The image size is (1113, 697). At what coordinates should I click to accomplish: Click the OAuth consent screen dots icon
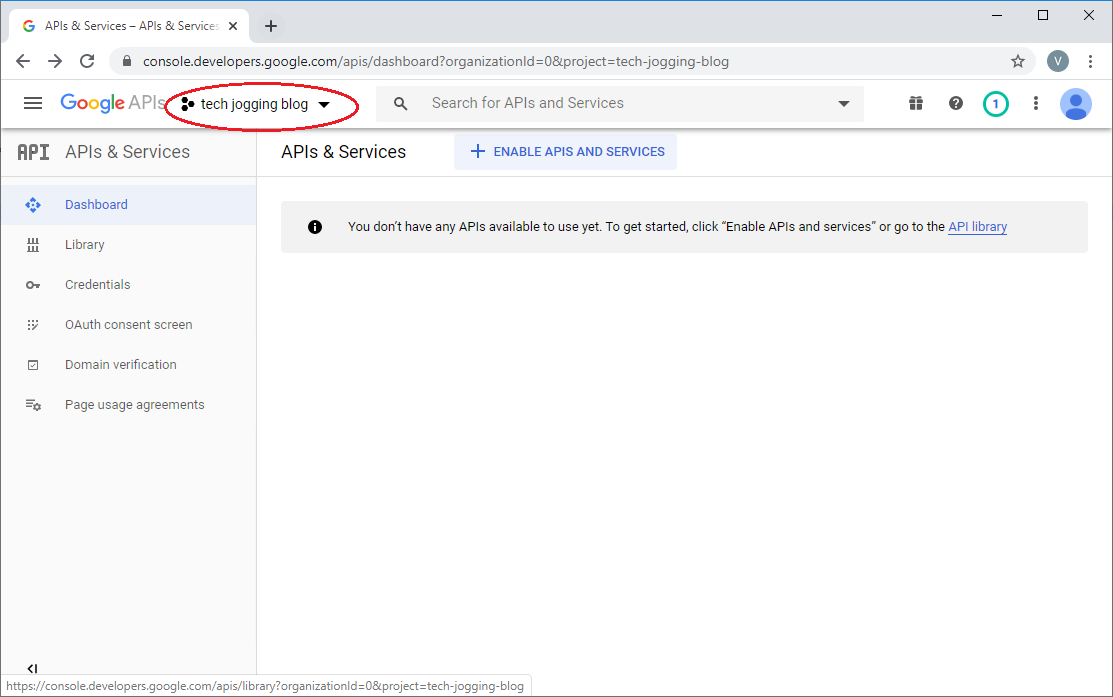(33, 325)
